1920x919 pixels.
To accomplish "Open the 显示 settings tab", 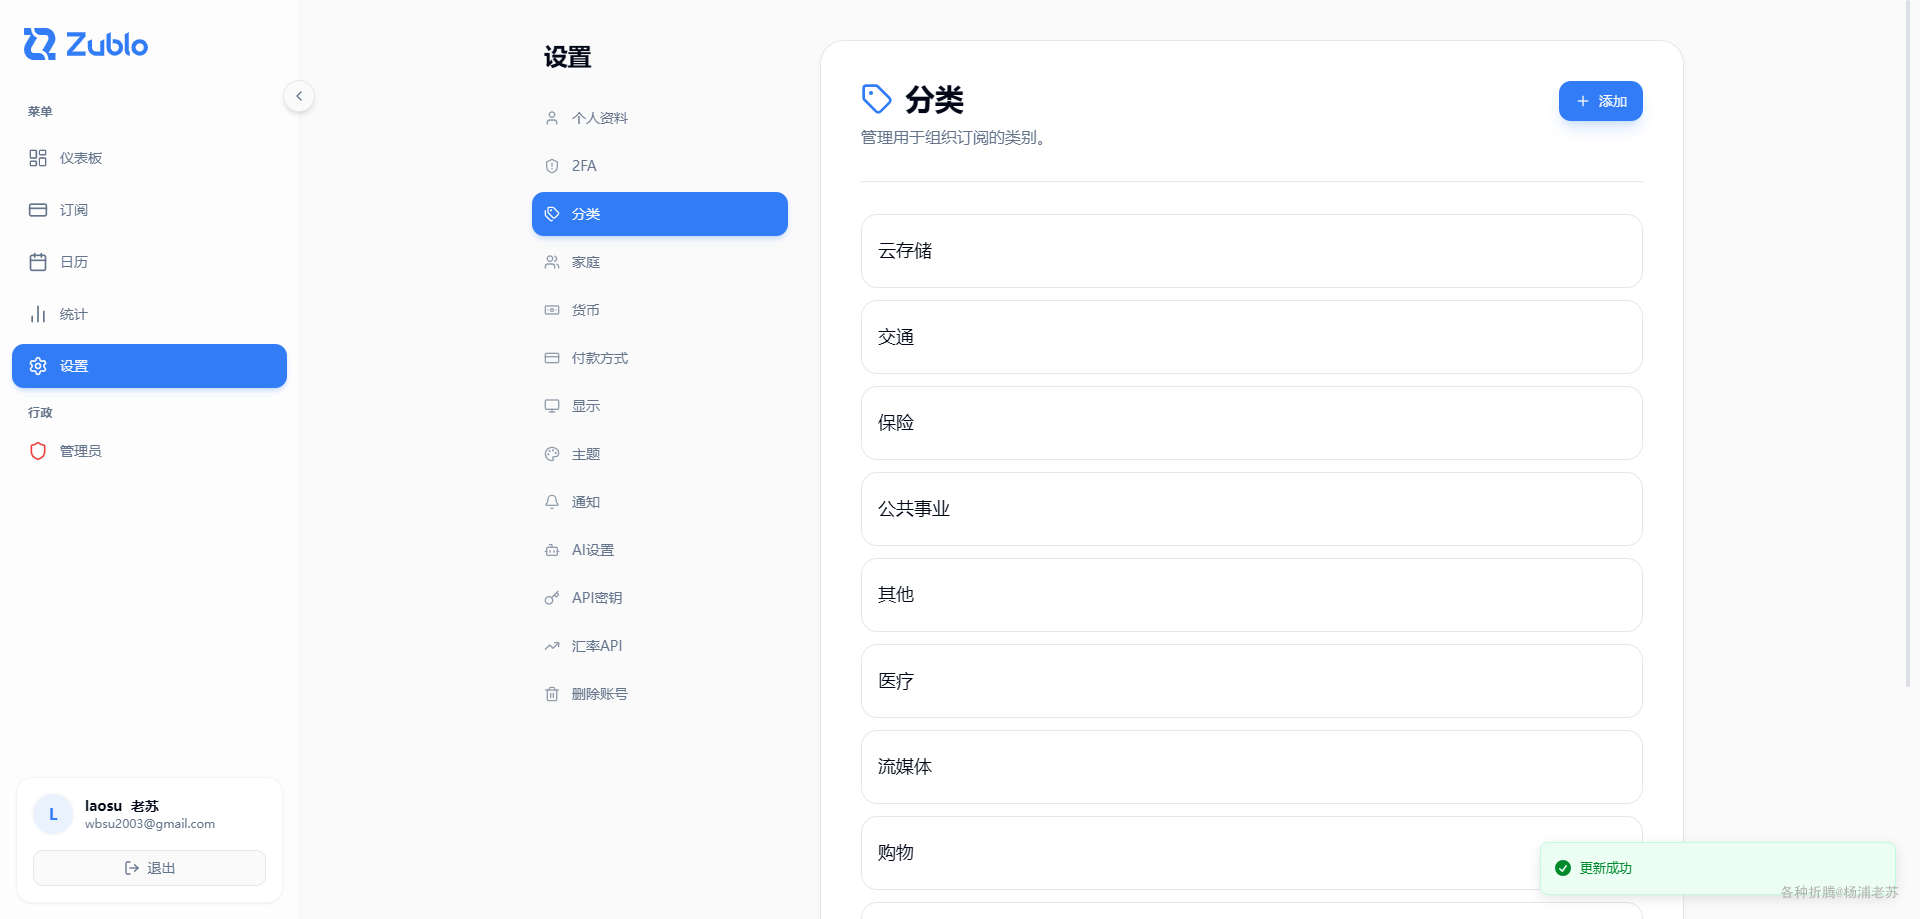I will pos(660,406).
